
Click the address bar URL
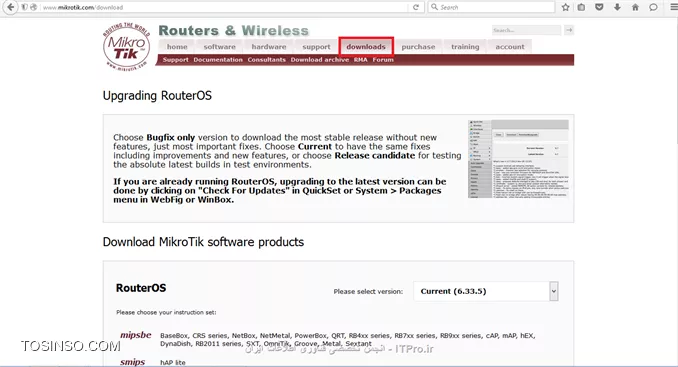(83, 7)
